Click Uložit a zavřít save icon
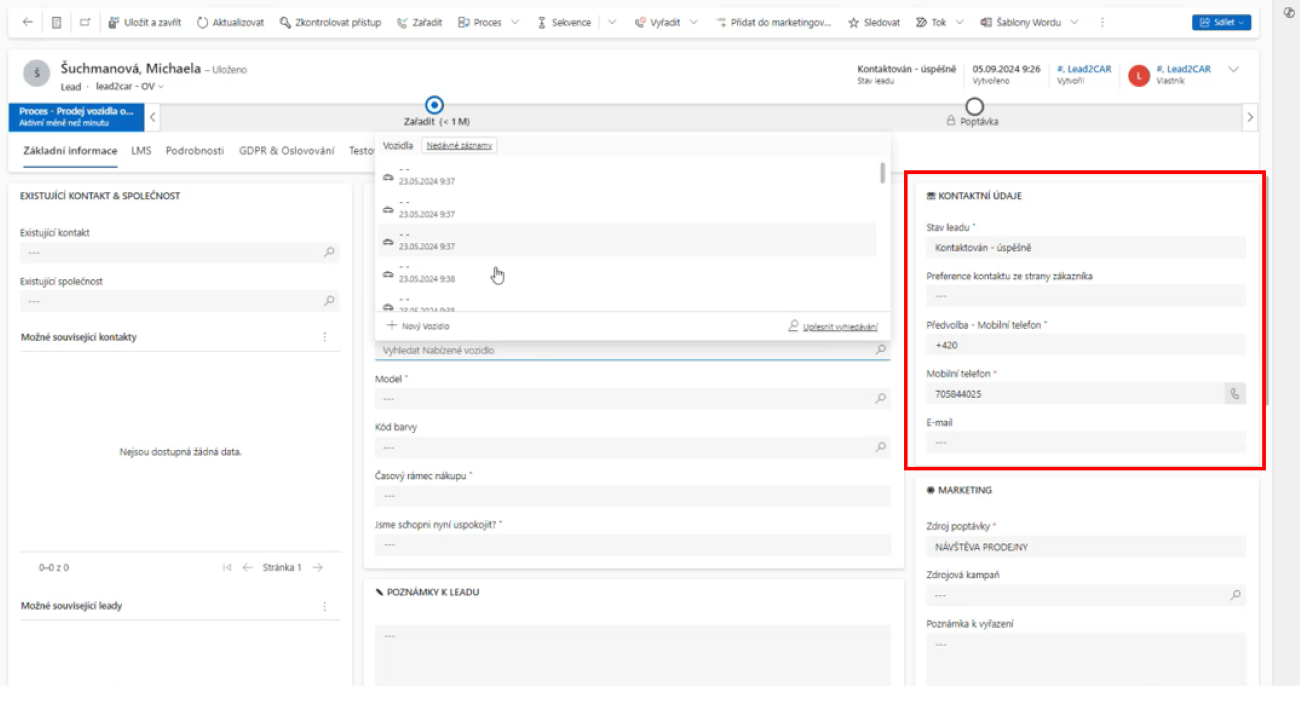 (x=114, y=22)
